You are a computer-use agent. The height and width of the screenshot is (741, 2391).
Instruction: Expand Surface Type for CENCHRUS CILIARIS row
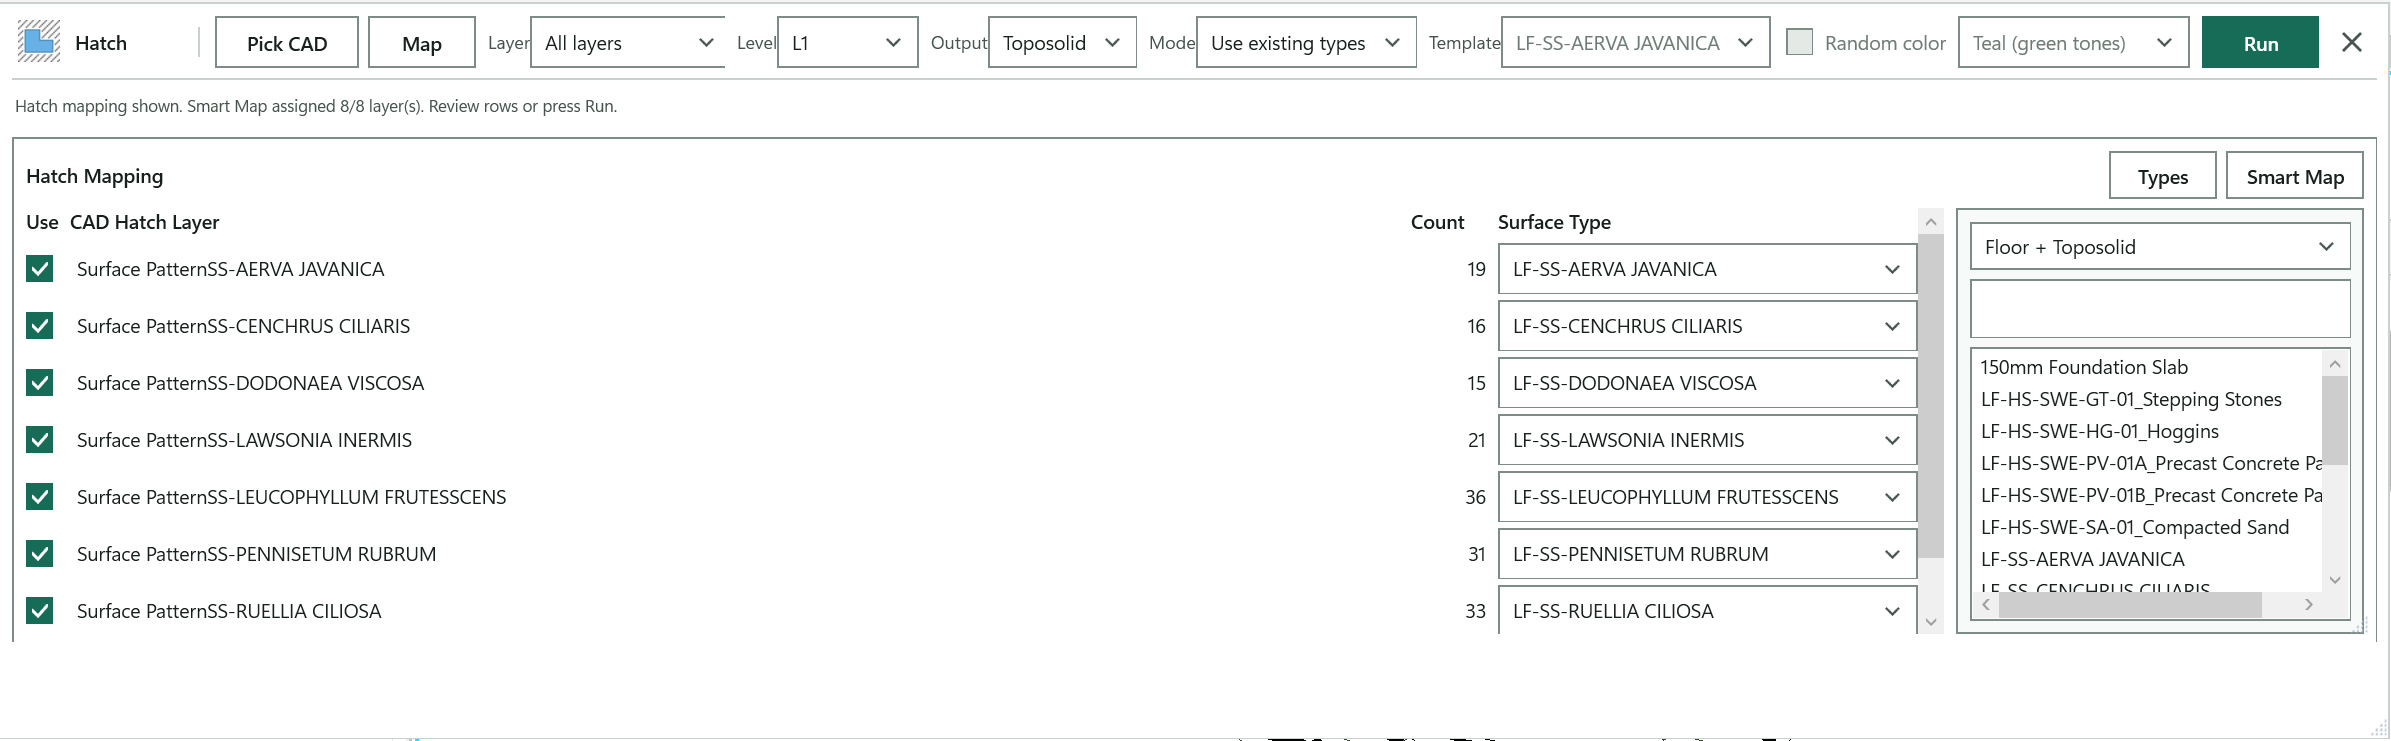click(1707, 326)
